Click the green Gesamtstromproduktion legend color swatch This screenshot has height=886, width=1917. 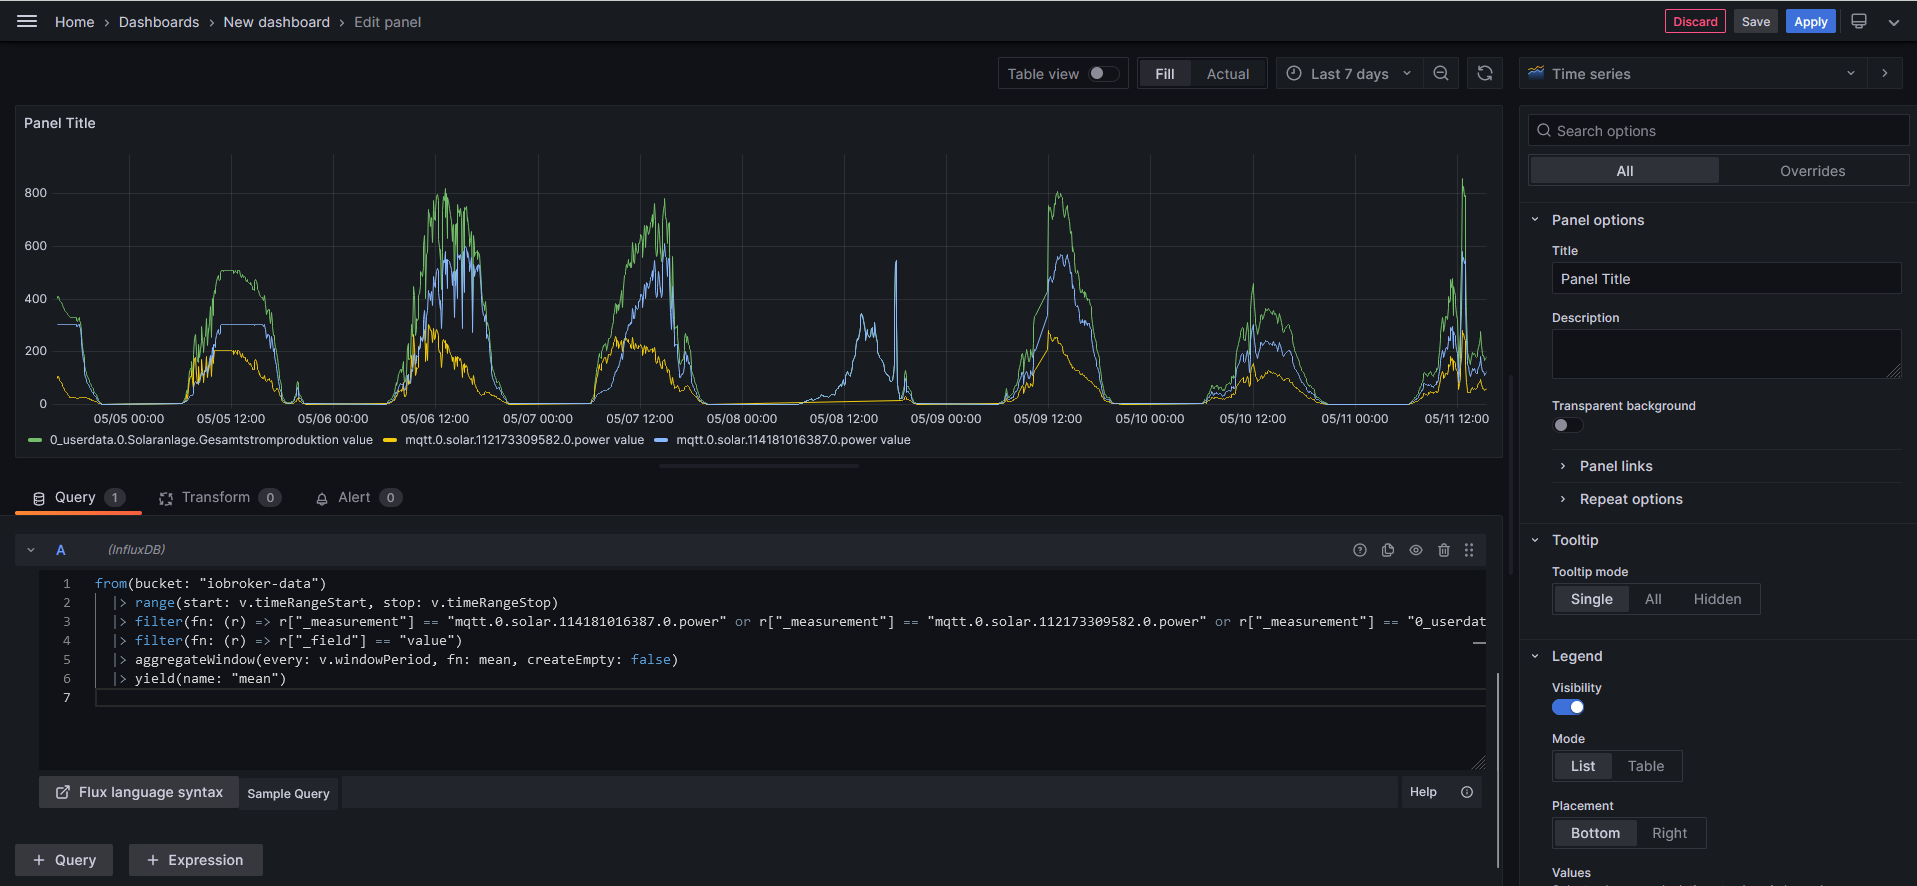click(35, 440)
